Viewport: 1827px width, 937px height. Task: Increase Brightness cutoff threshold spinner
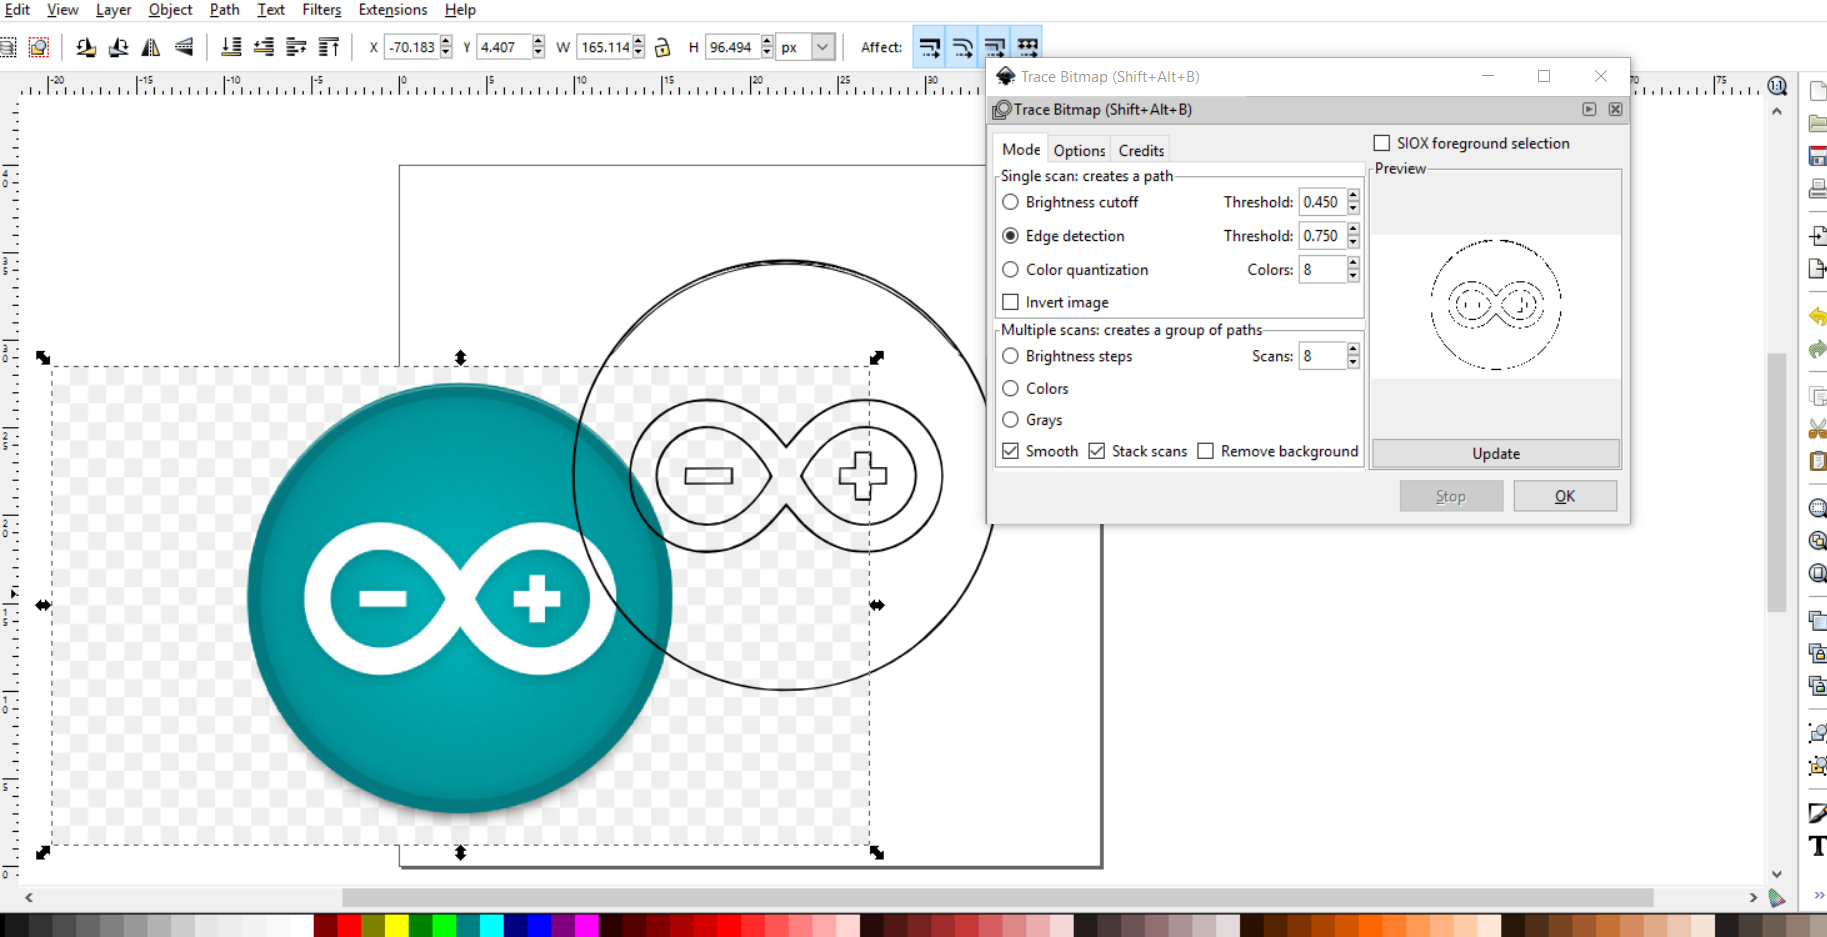click(x=1353, y=196)
